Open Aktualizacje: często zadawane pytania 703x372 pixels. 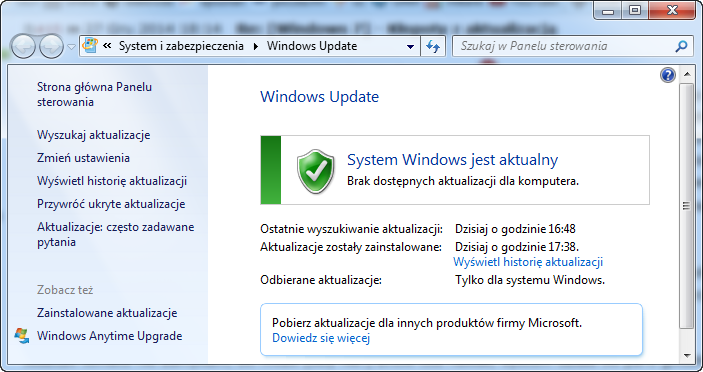(x=116, y=234)
